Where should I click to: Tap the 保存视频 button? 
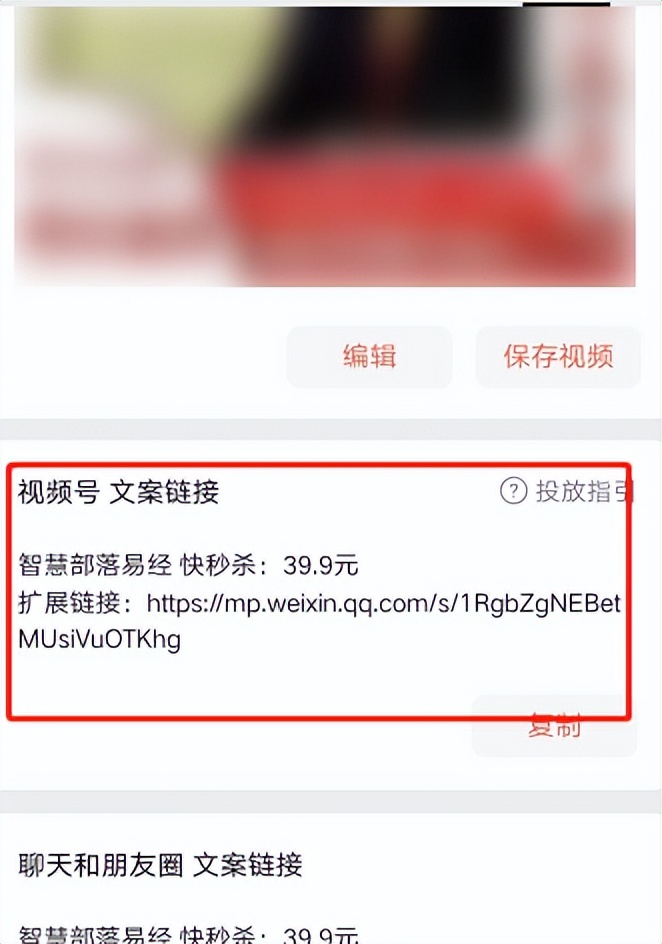(558, 357)
